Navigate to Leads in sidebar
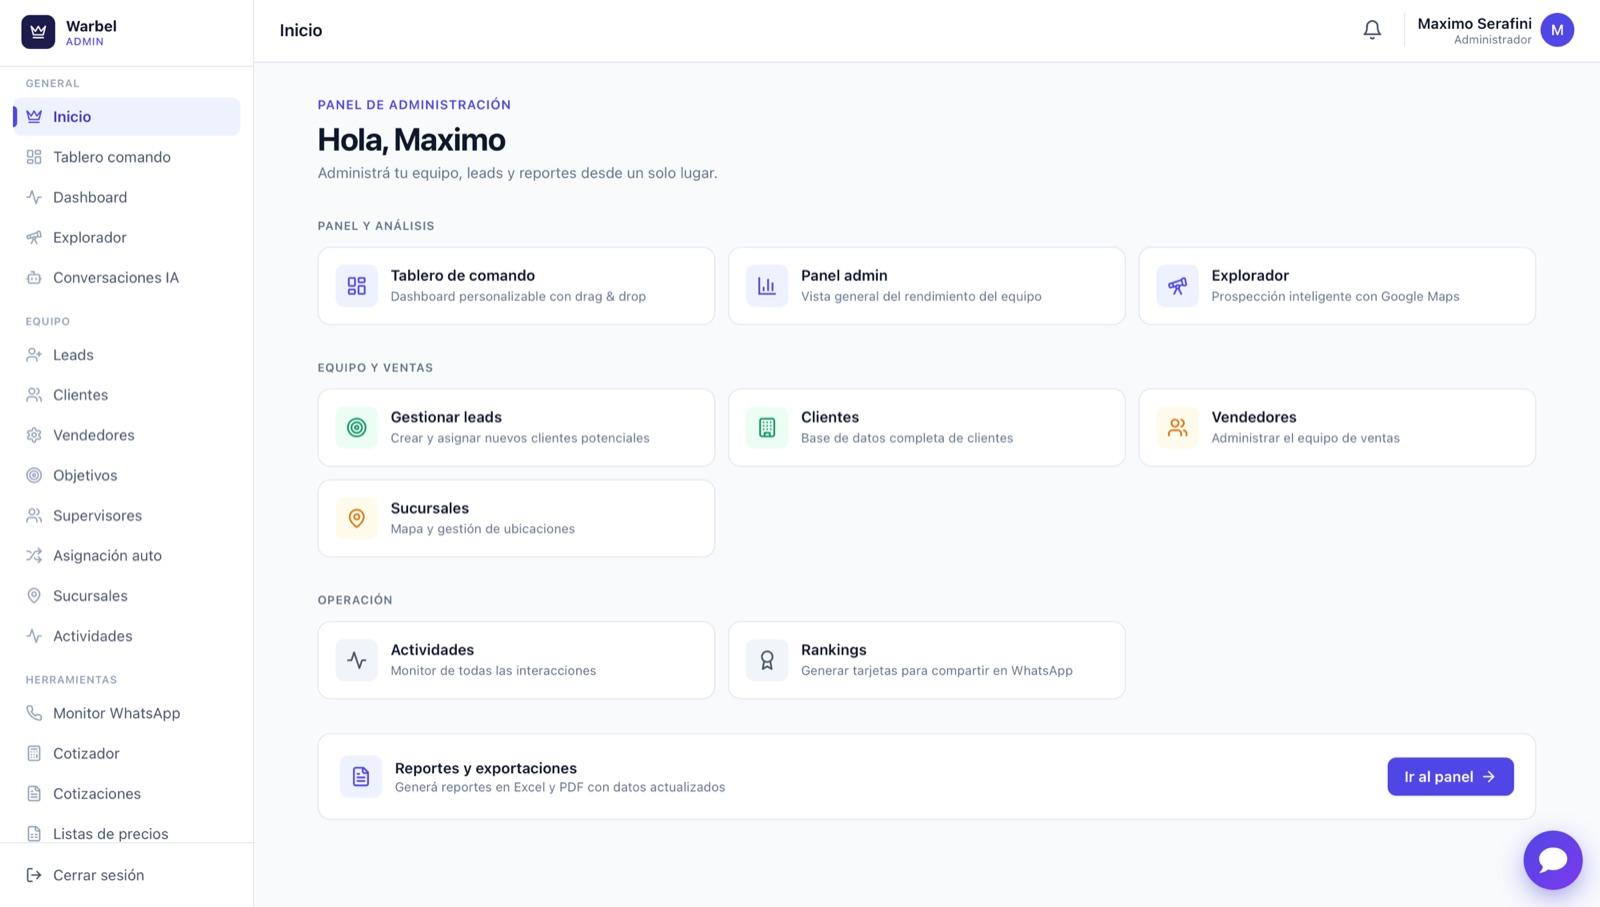The height and width of the screenshot is (907, 1600). click(x=127, y=355)
